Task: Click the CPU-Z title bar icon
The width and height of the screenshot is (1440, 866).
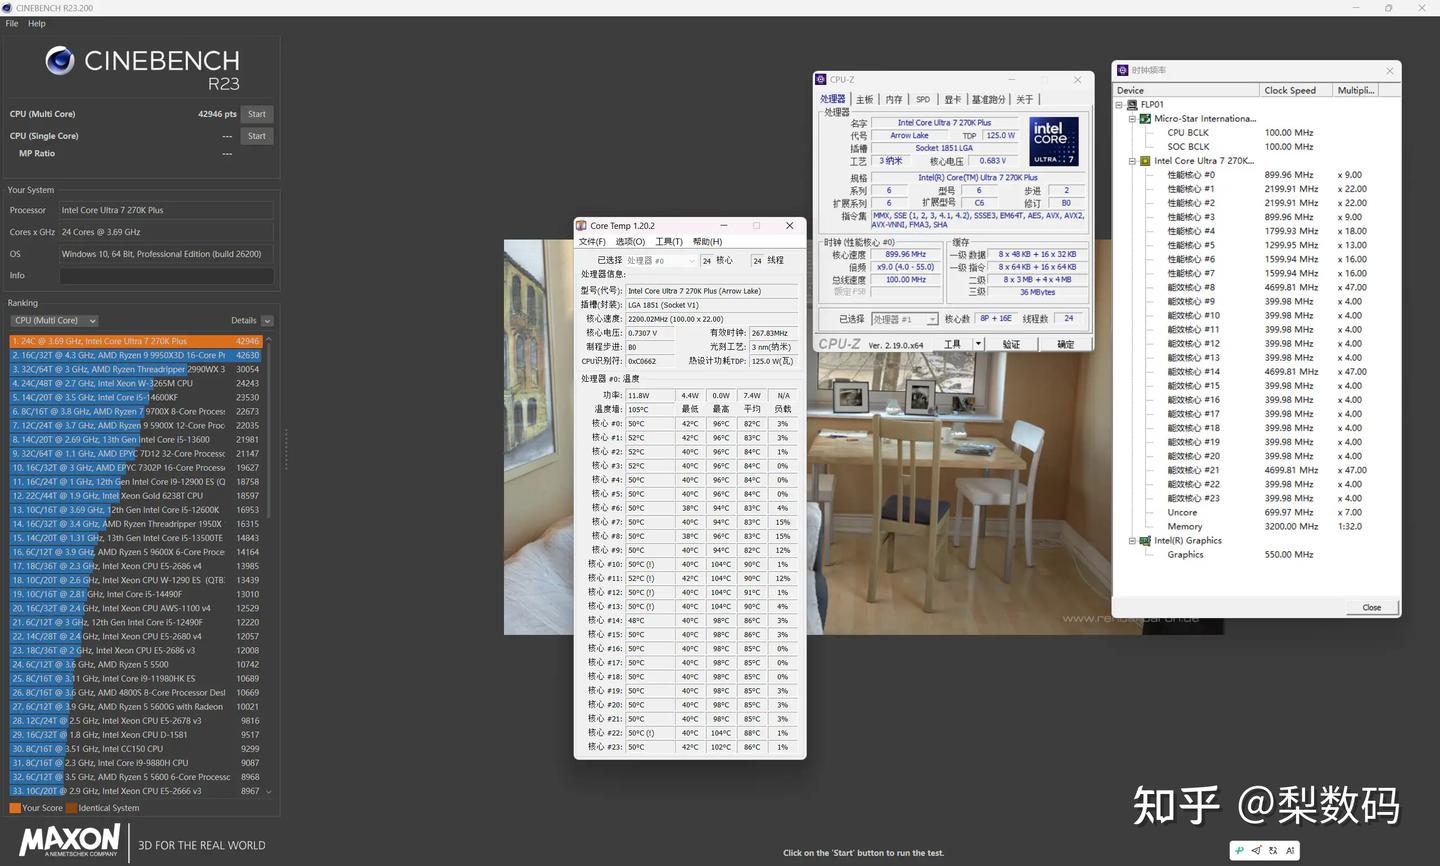Action: [x=821, y=79]
